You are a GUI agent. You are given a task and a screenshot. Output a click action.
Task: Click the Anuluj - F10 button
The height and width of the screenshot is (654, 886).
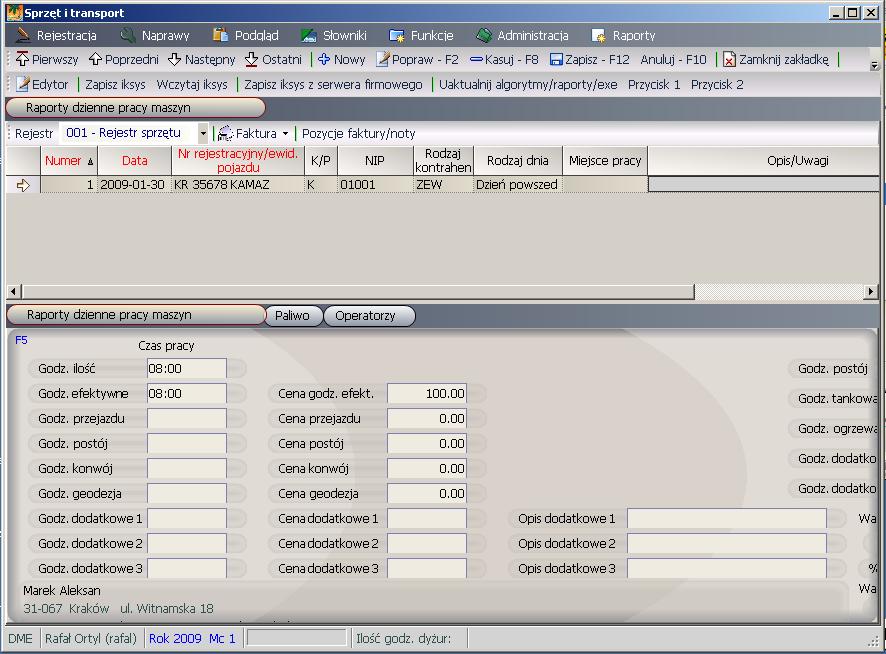coord(673,59)
